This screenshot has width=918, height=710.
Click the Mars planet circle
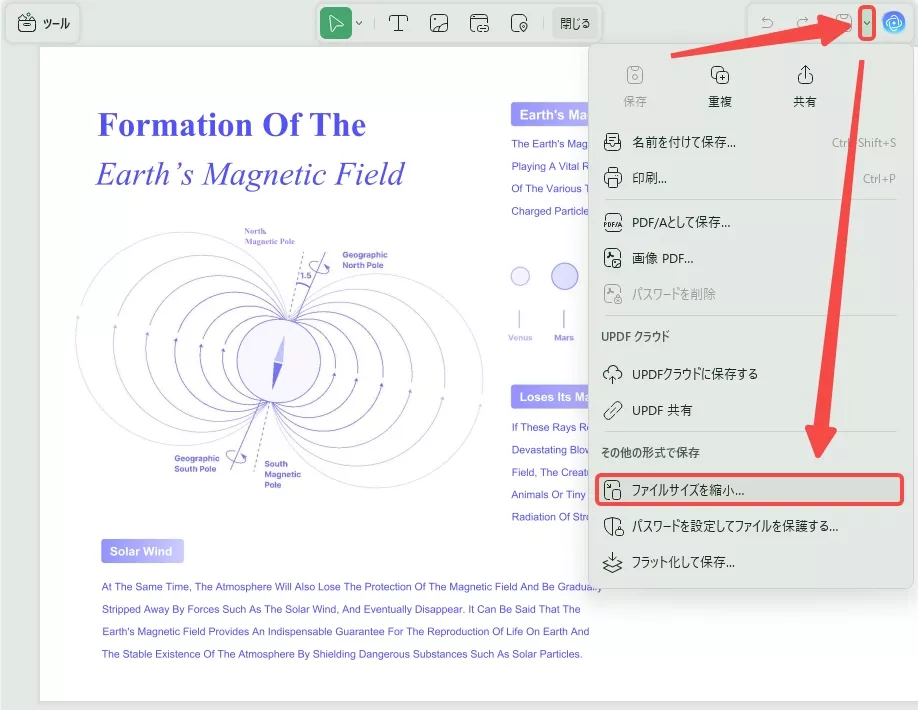tap(564, 276)
